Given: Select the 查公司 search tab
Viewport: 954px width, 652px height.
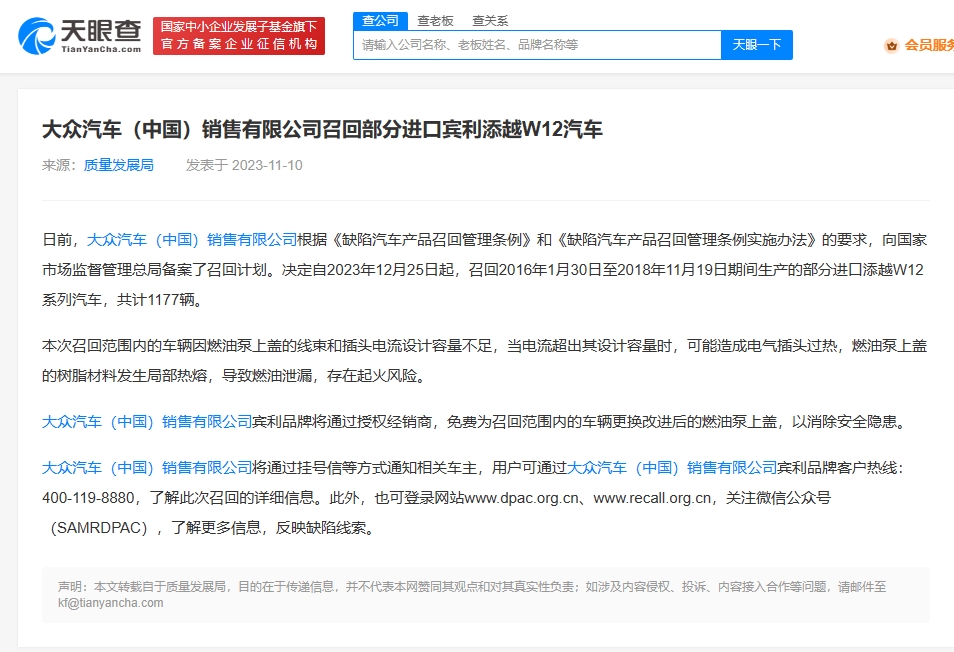Looking at the screenshot, I should (x=380, y=21).
